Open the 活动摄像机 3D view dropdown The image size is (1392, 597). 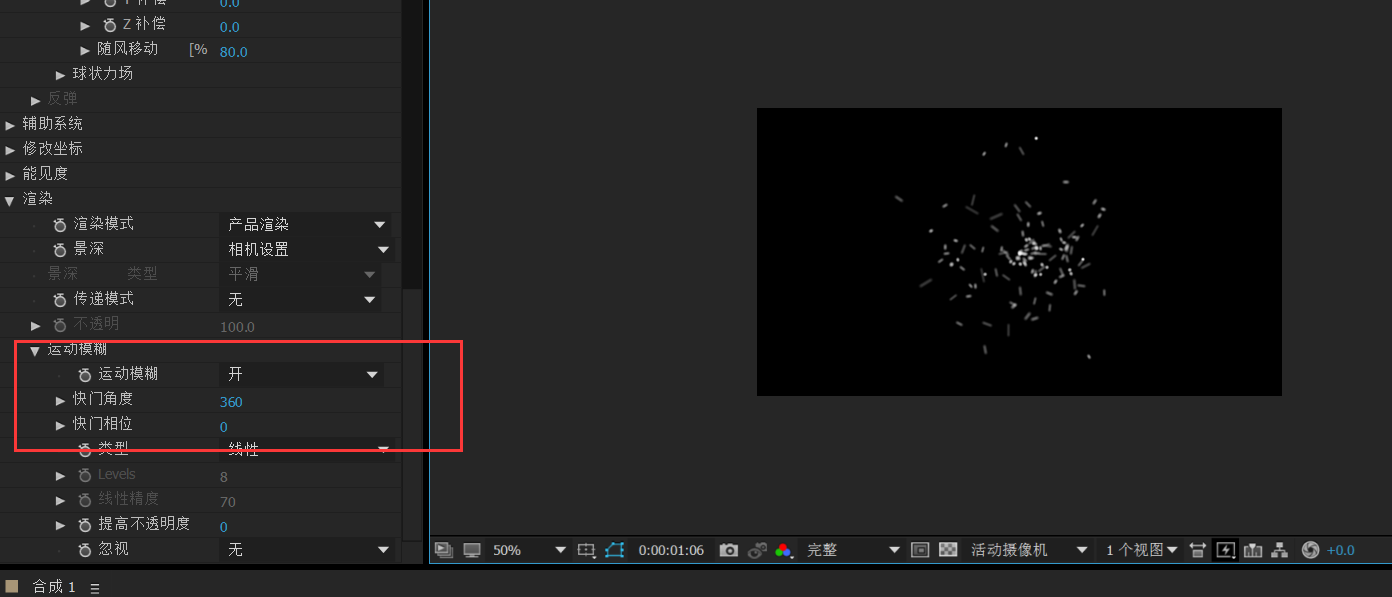pos(1029,550)
